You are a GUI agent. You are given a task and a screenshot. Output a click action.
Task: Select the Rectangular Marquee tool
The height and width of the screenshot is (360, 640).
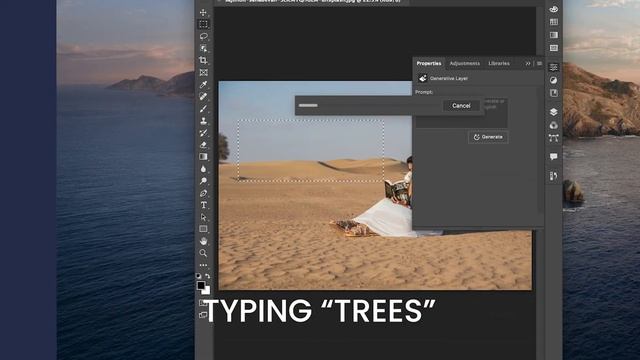(203, 24)
